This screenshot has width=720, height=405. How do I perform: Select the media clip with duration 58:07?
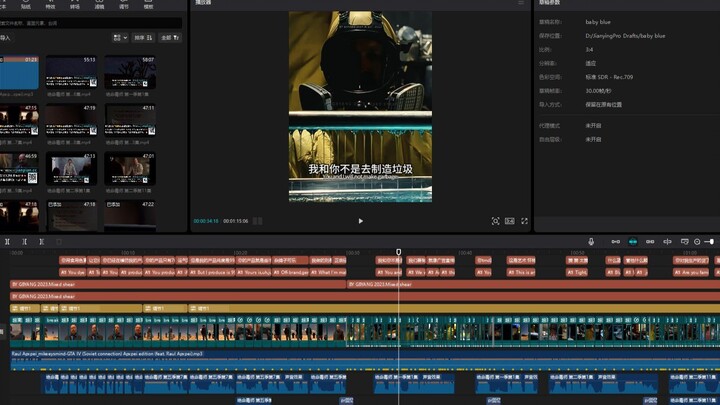click(130, 73)
